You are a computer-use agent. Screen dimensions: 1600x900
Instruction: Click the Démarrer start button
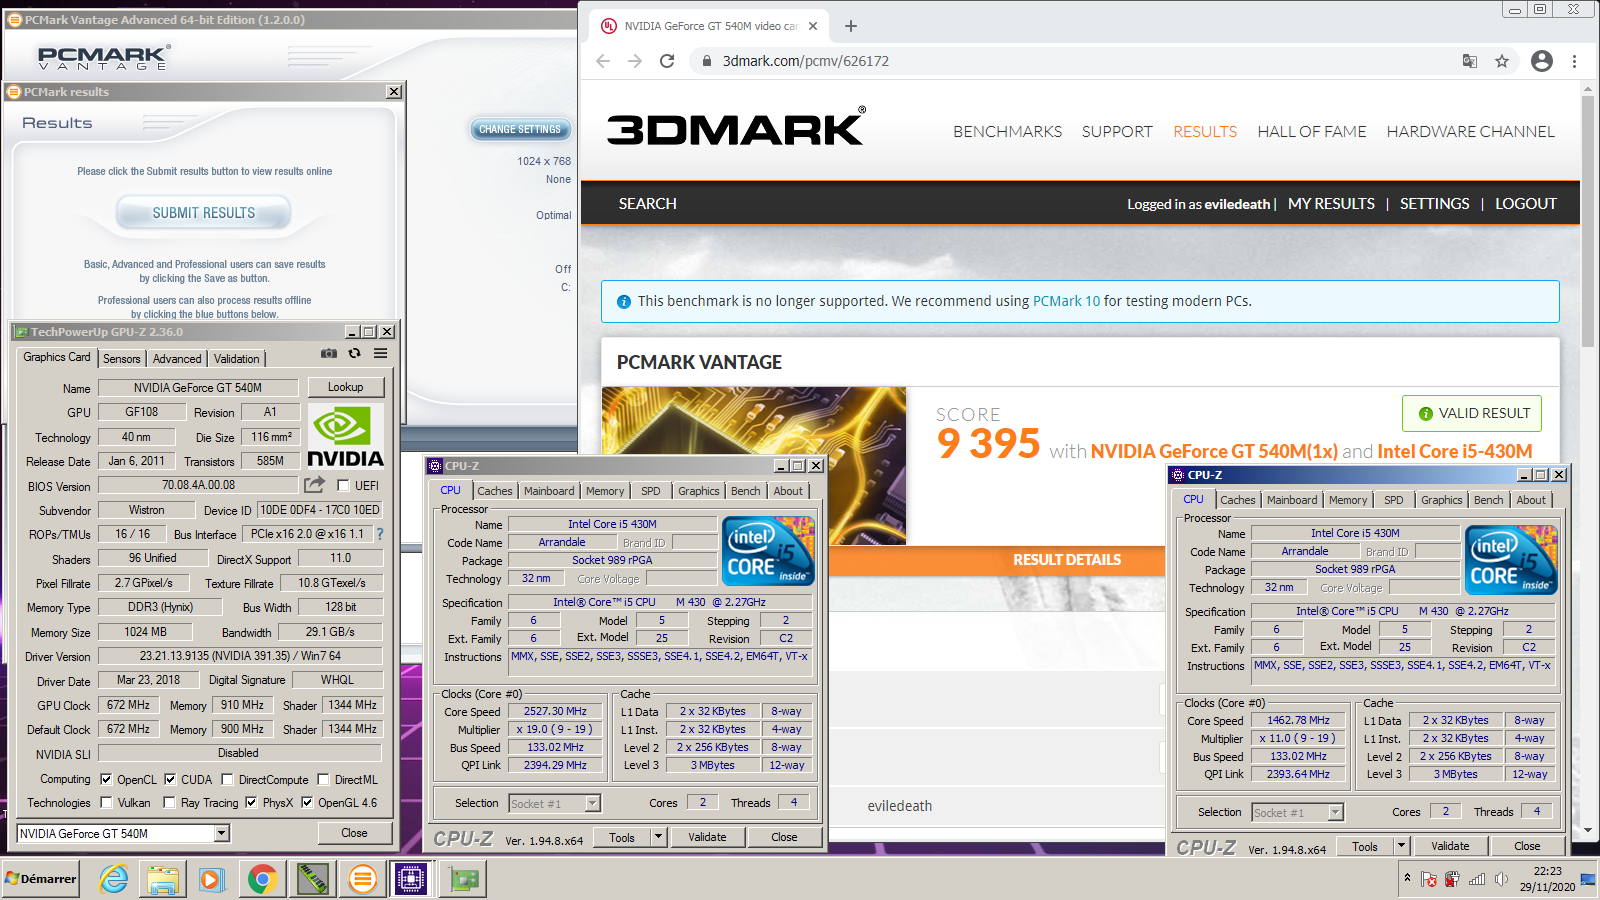[x=40, y=879]
